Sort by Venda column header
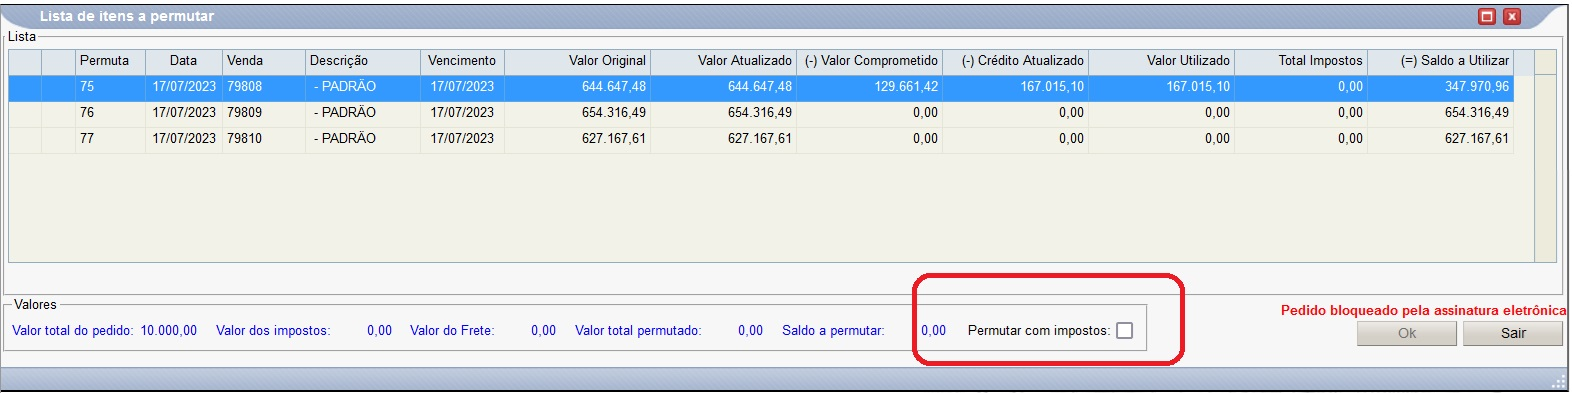This screenshot has width=1572, height=393. [x=264, y=61]
